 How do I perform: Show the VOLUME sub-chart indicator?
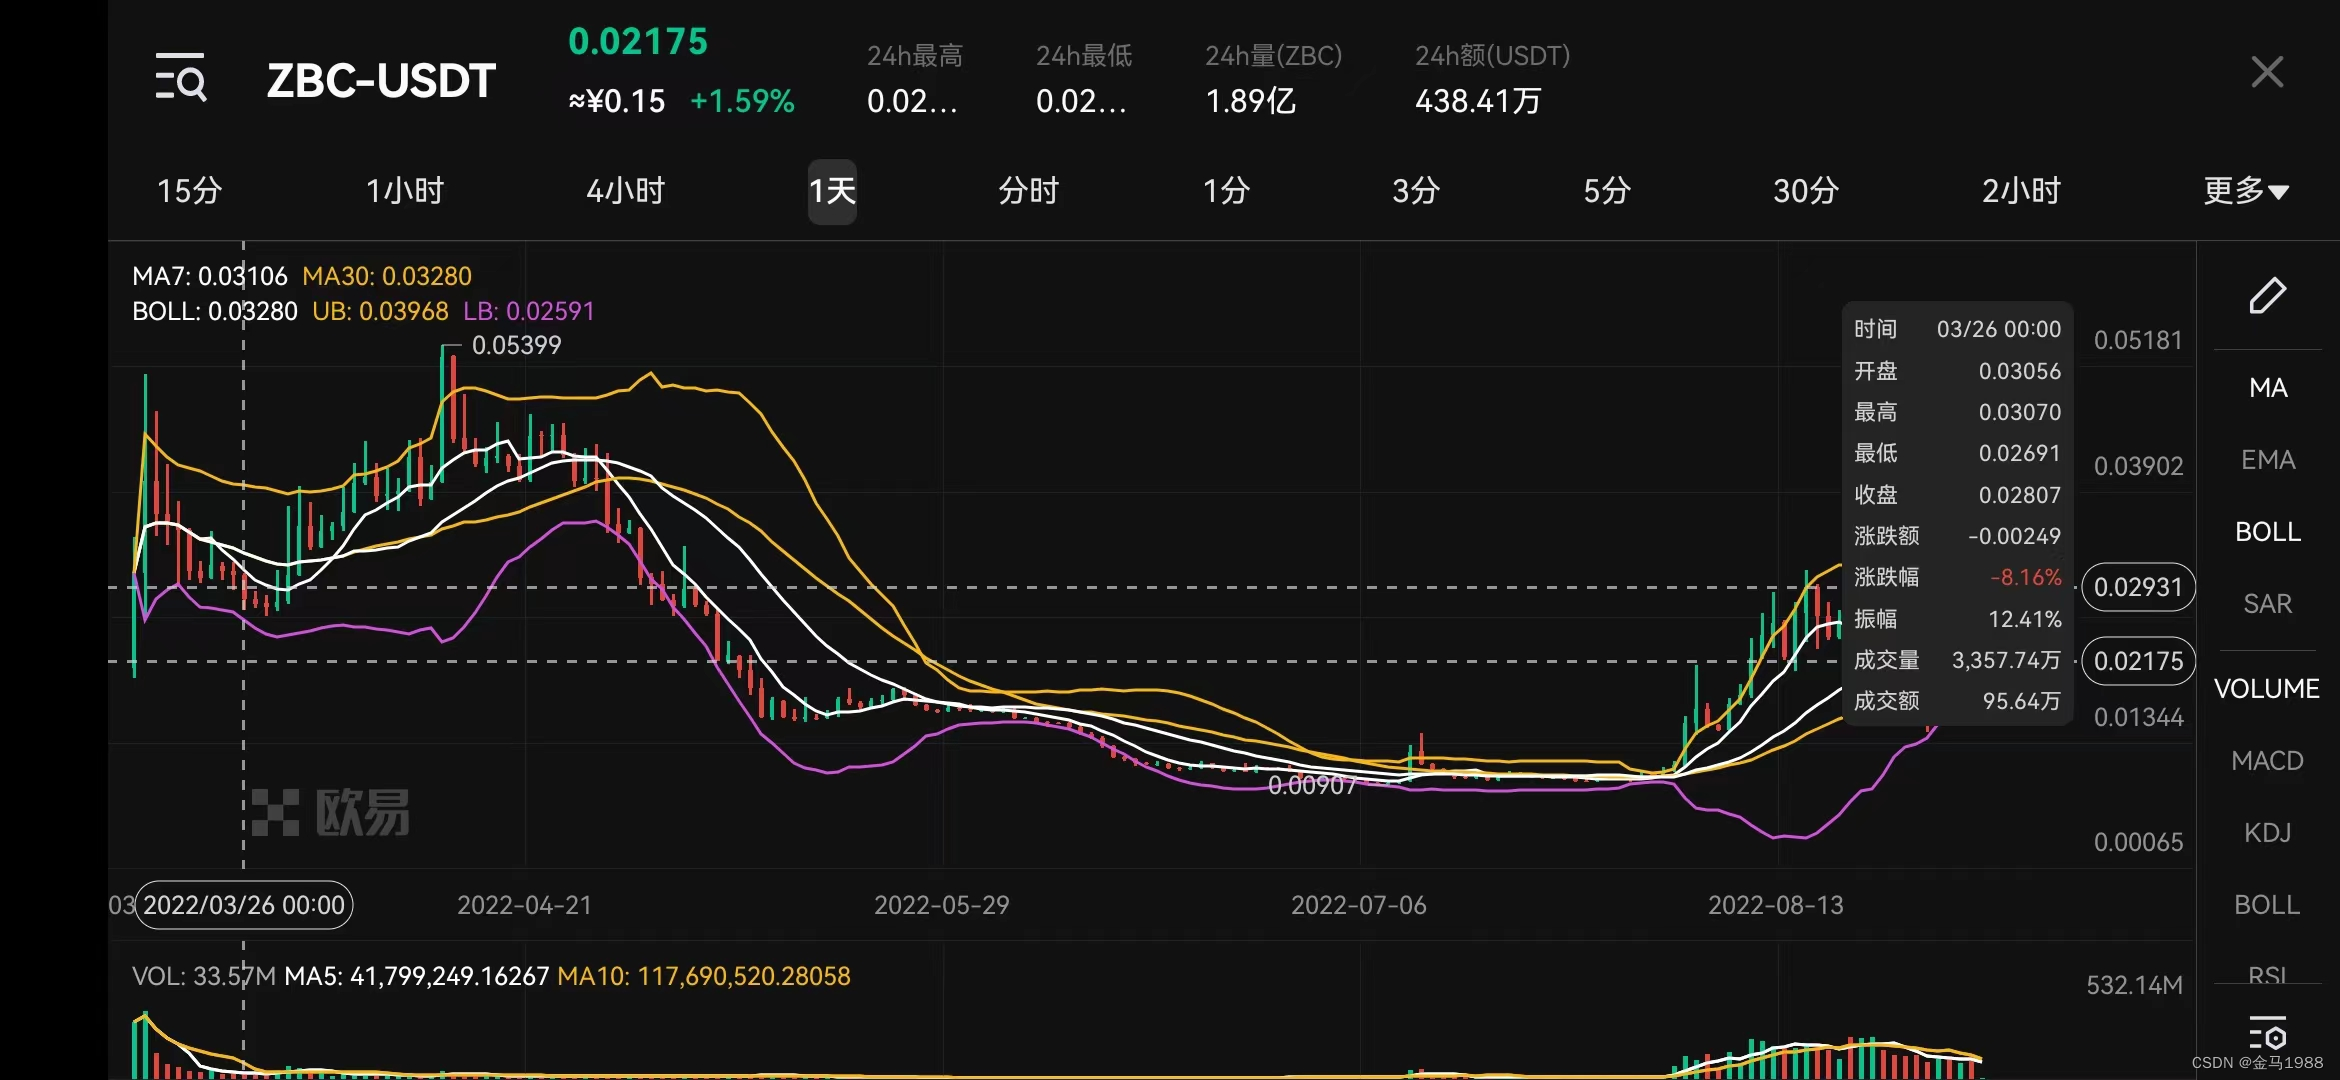coord(2266,689)
